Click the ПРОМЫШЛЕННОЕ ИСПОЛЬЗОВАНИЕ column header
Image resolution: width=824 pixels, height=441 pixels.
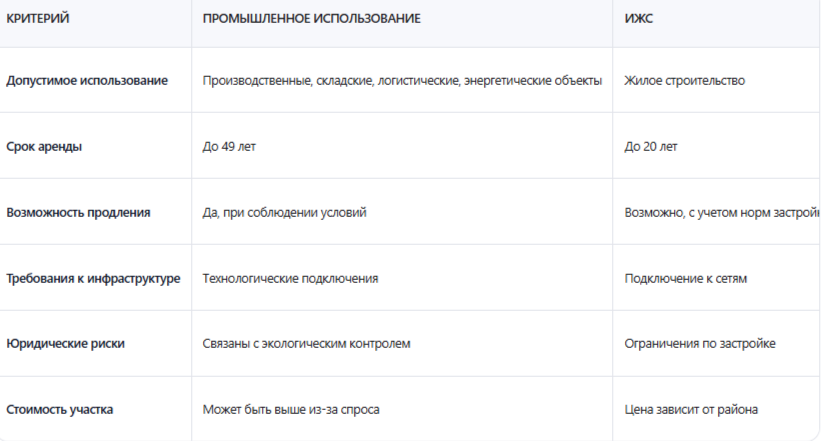[x=312, y=18]
